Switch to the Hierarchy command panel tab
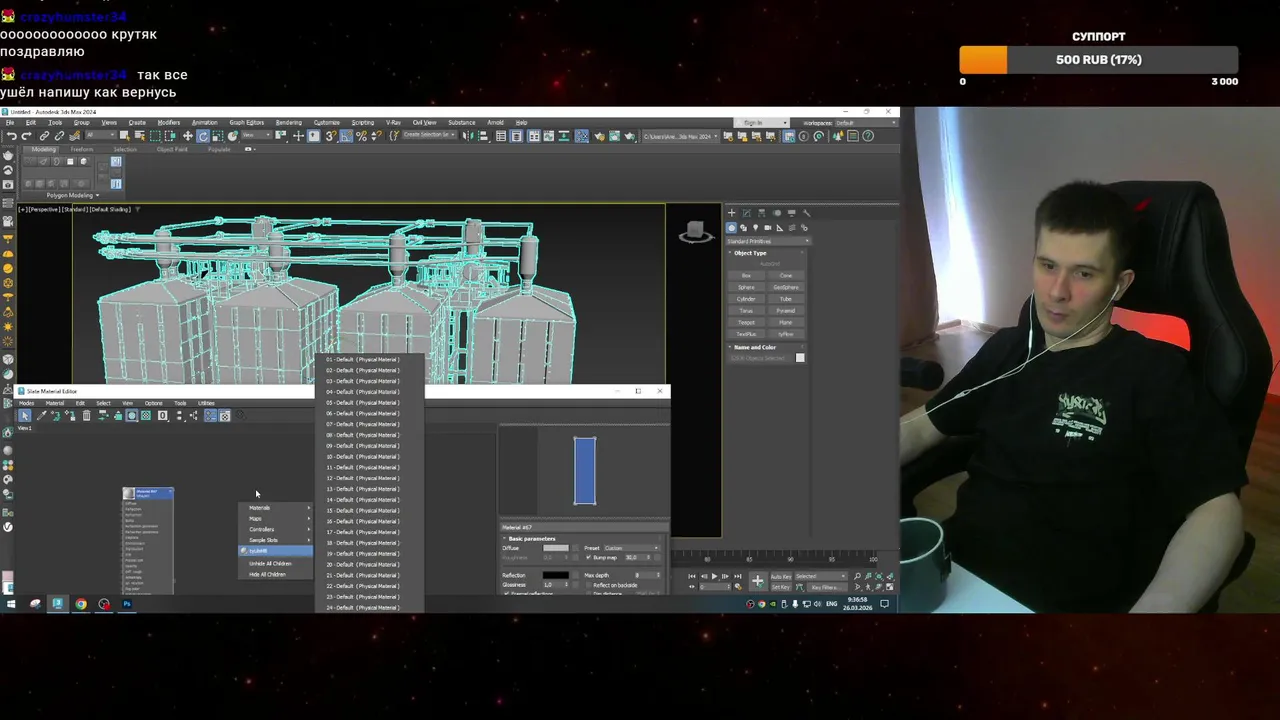The width and height of the screenshot is (1280, 720). click(x=762, y=213)
